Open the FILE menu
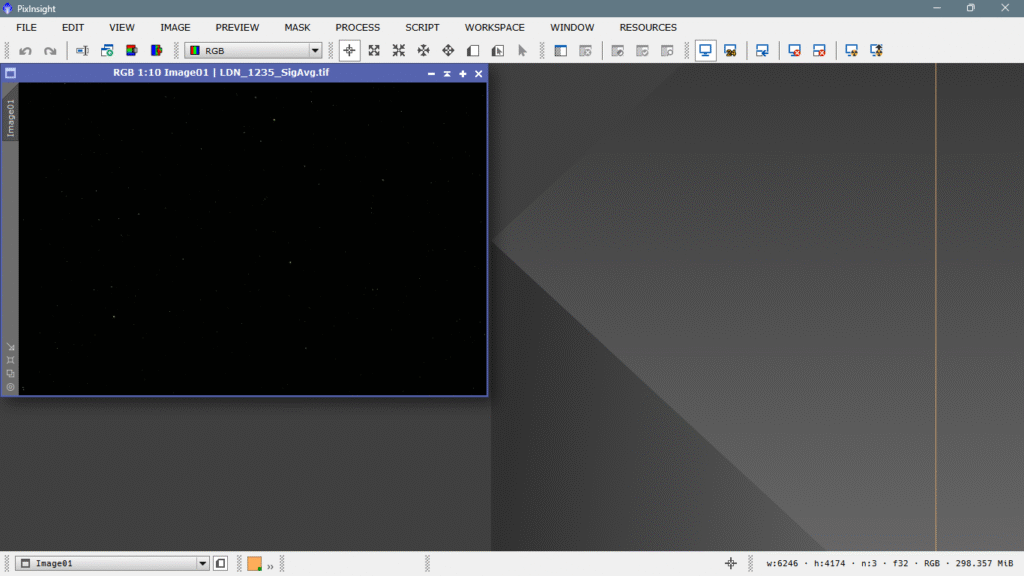Screen dimensions: 1024x576 point(26,27)
